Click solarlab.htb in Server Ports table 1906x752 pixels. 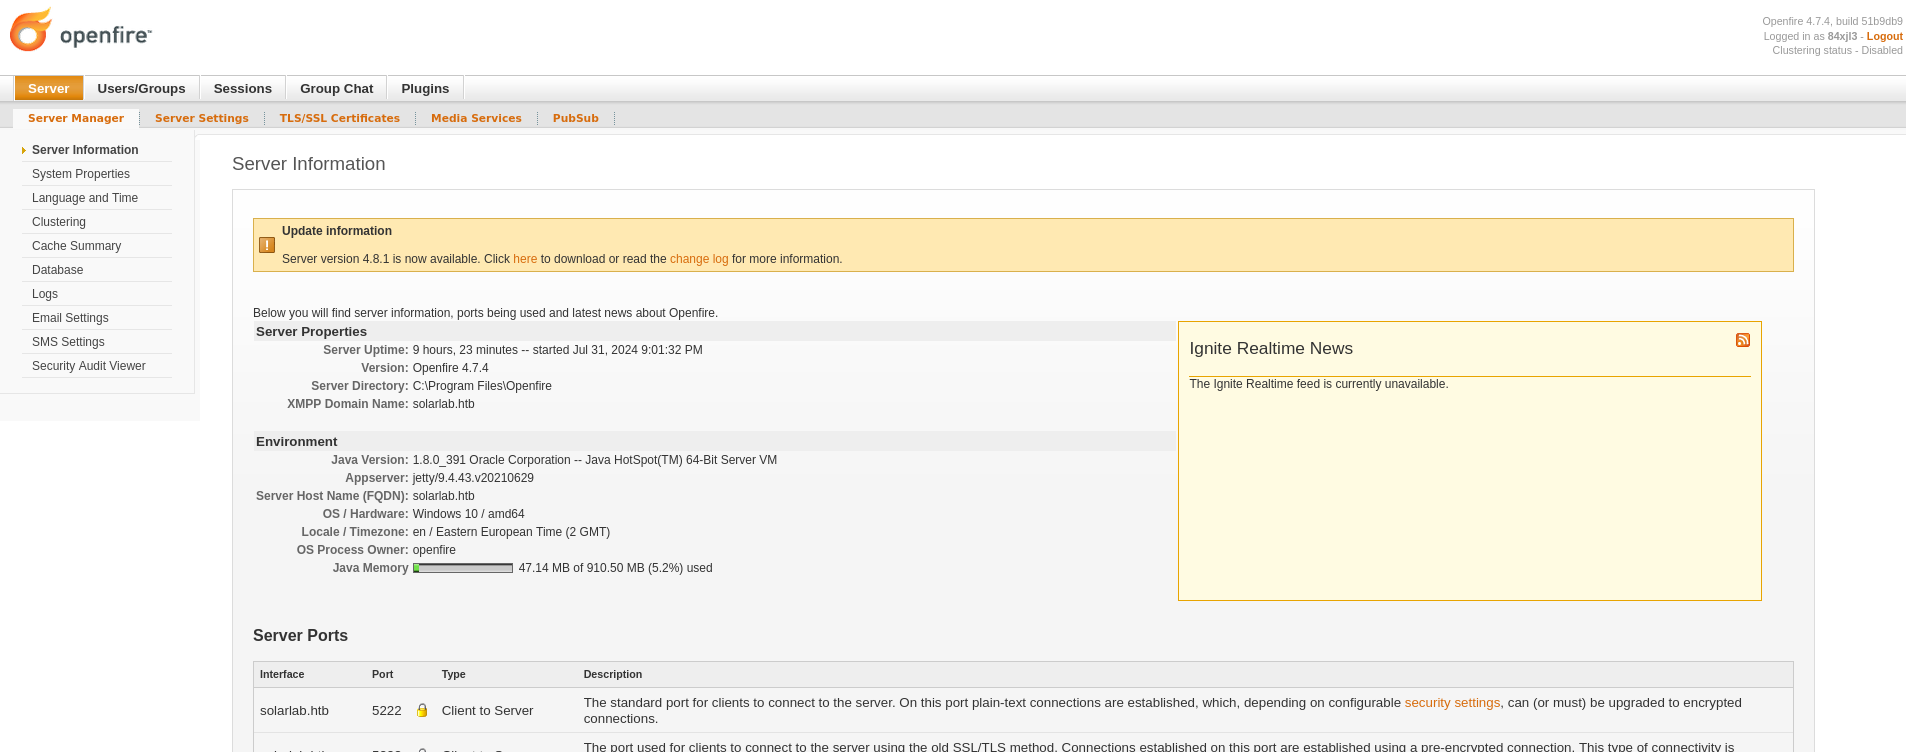pyautogui.click(x=294, y=711)
